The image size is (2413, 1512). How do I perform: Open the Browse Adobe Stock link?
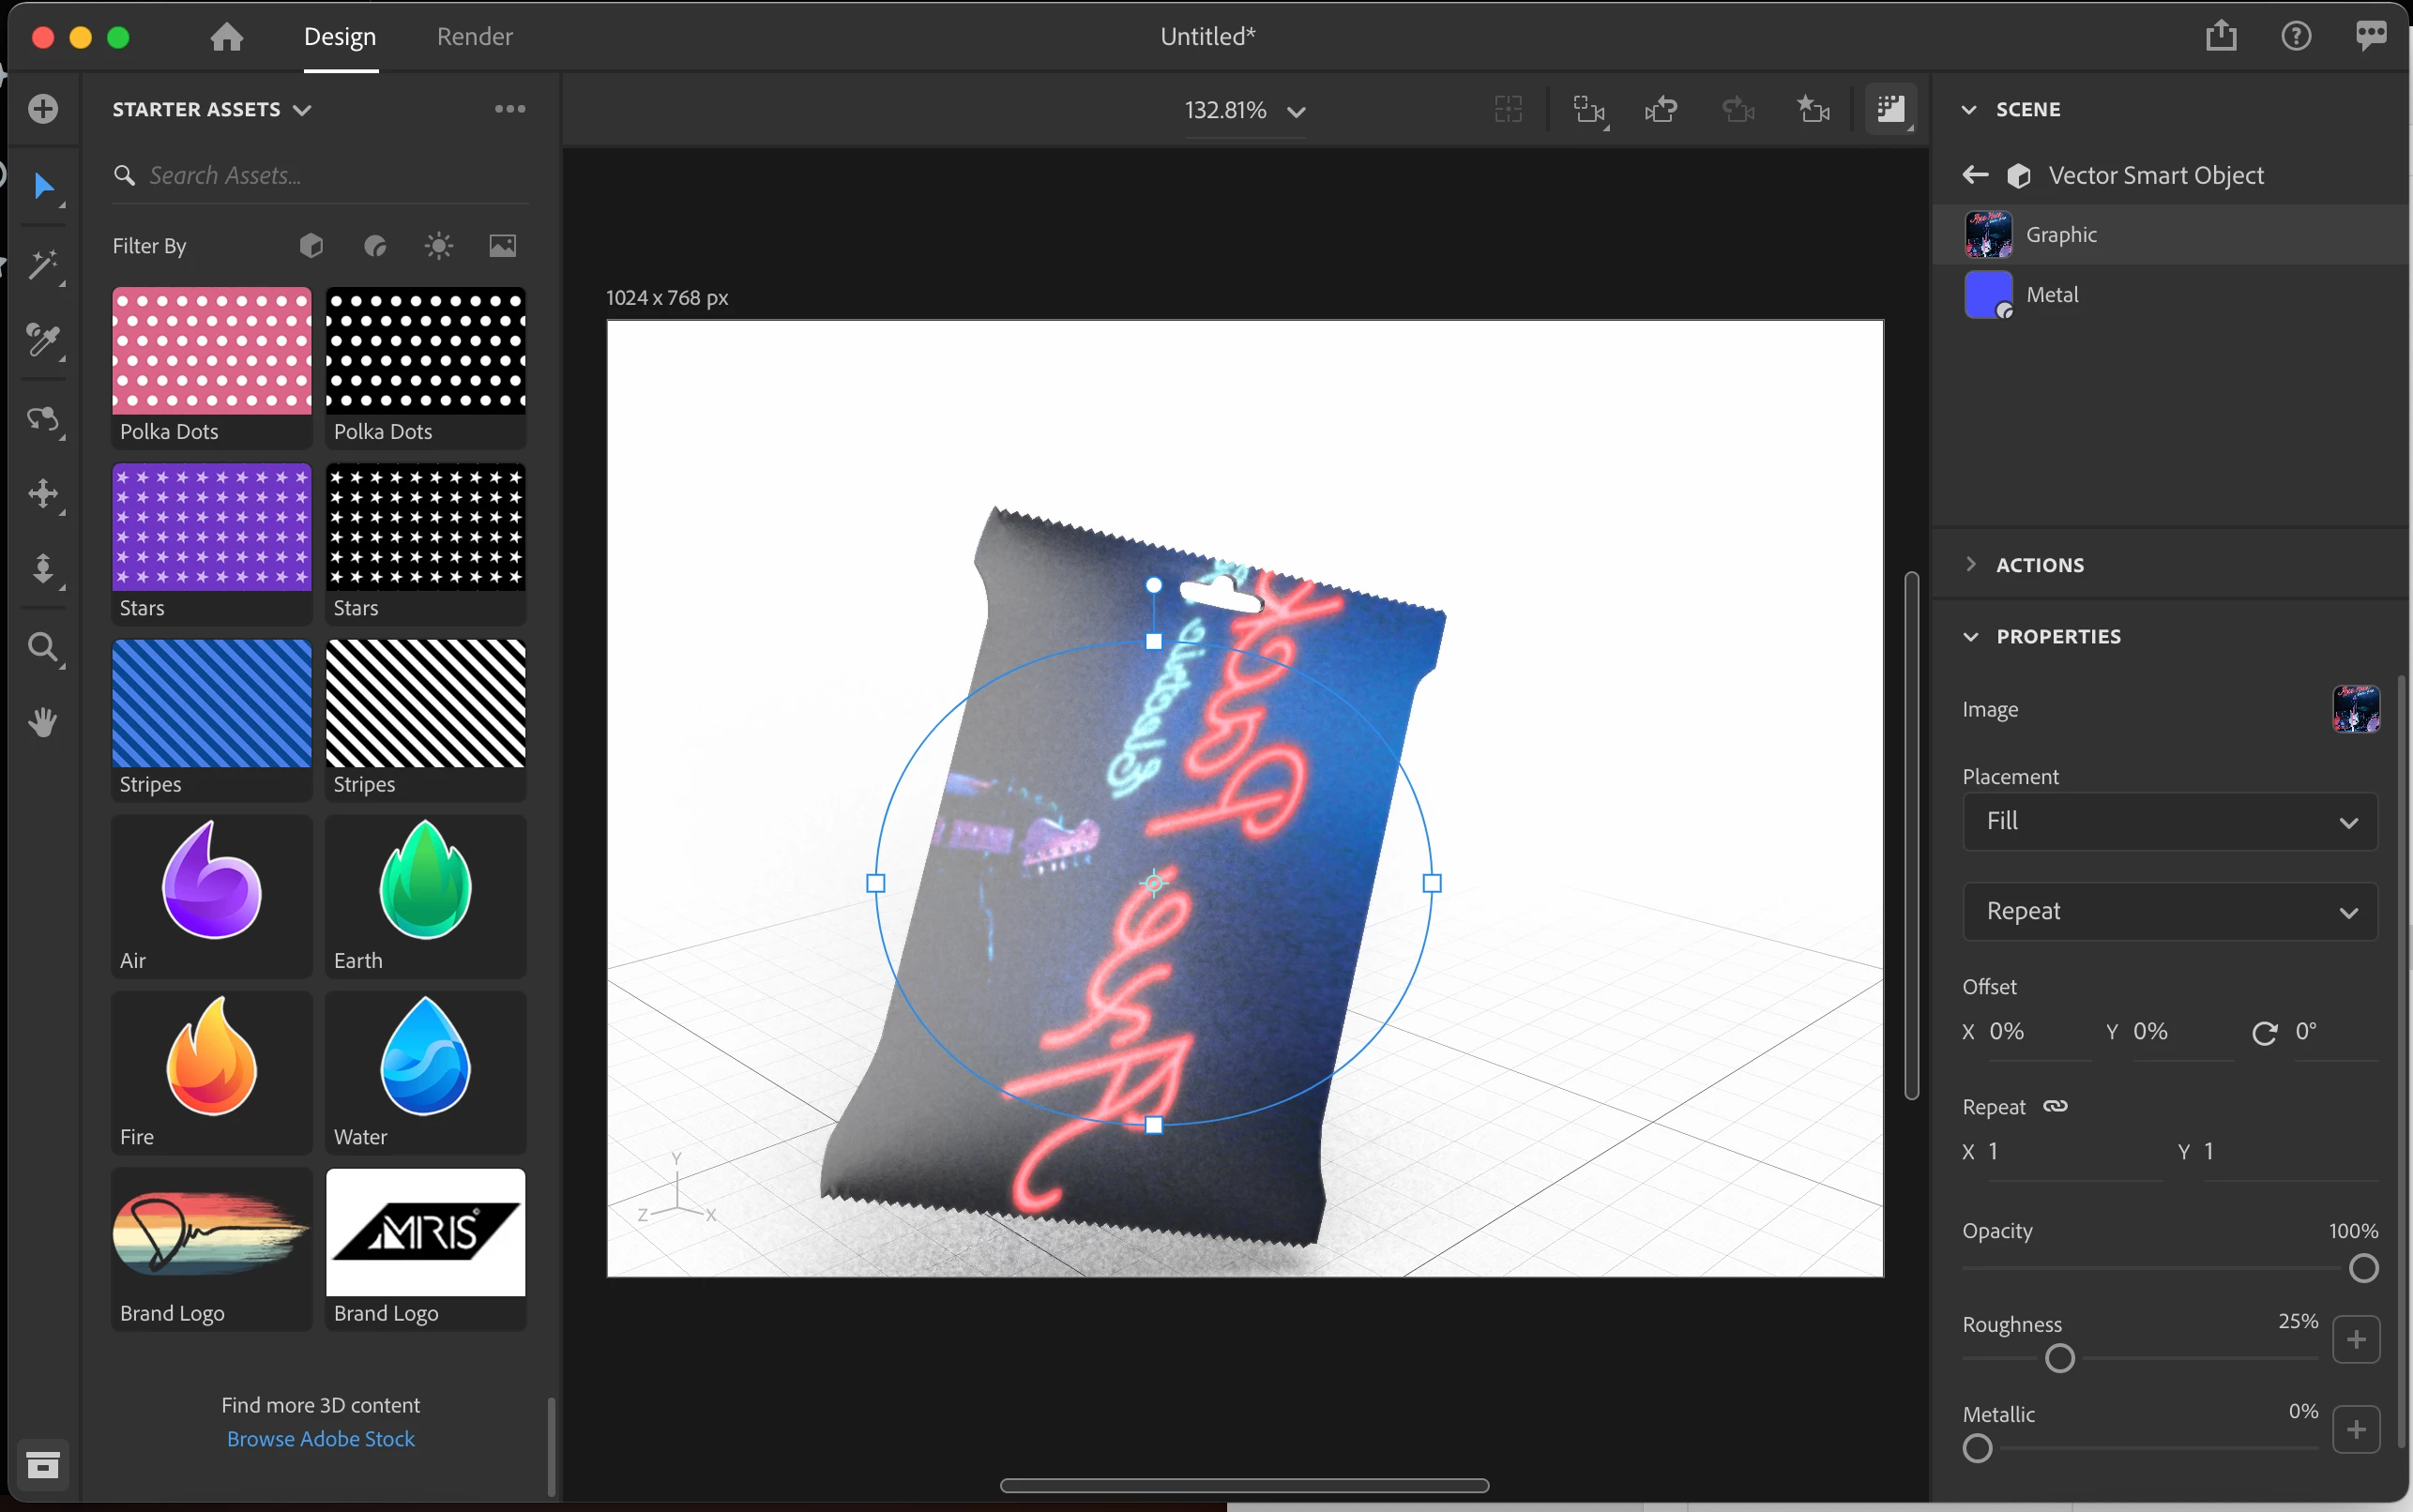click(x=320, y=1438)
